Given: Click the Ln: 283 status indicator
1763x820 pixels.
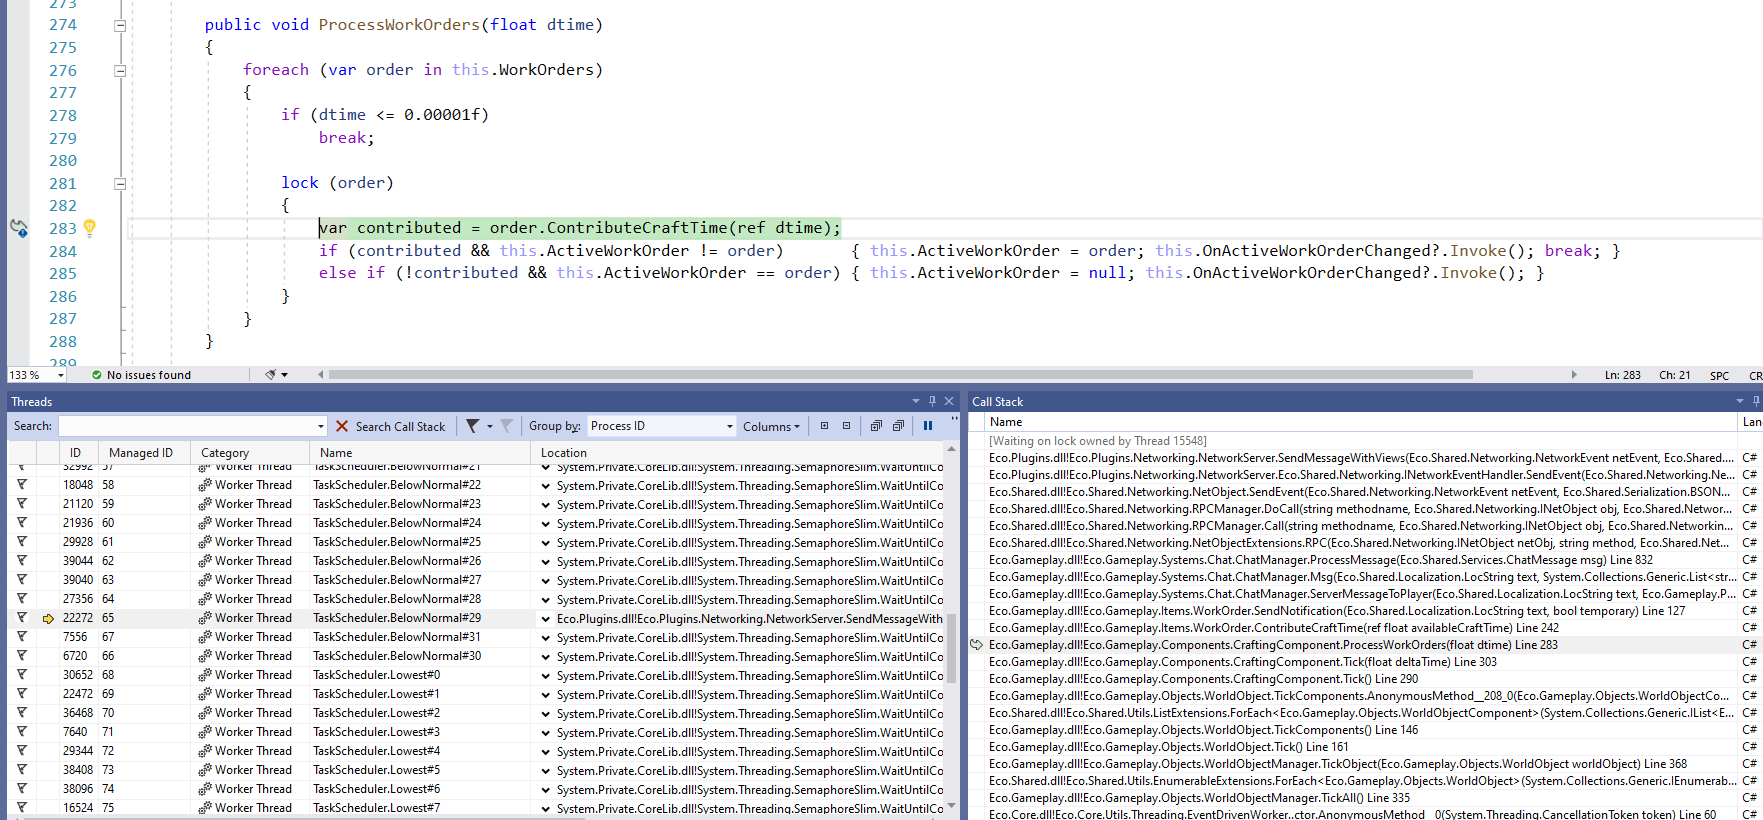Looking at the screenshot, I should pos(1622,376).
